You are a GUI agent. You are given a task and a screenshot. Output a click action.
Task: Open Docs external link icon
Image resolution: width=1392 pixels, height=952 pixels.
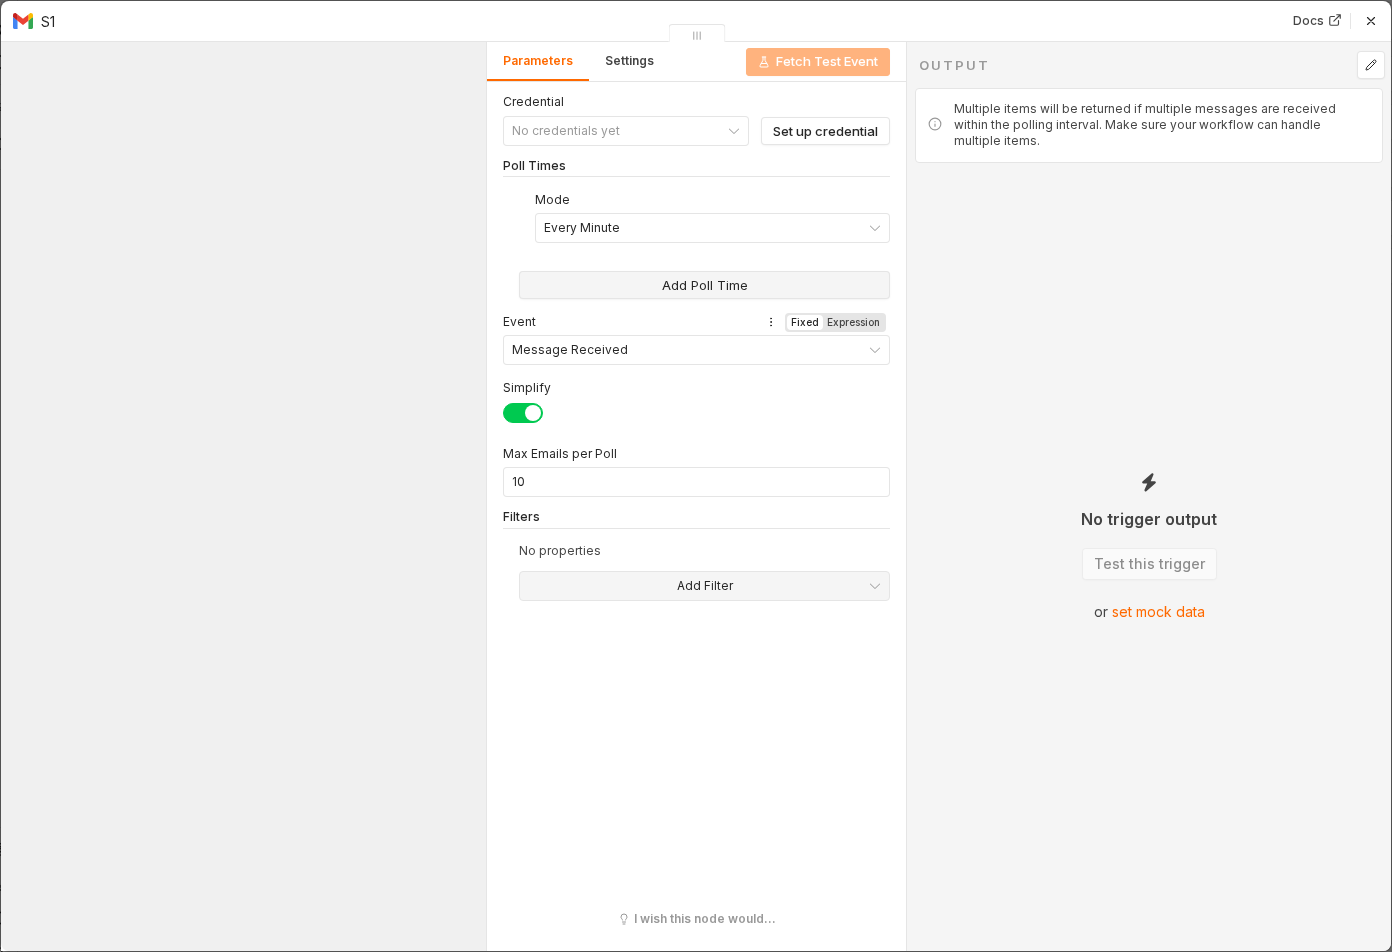1335,20
